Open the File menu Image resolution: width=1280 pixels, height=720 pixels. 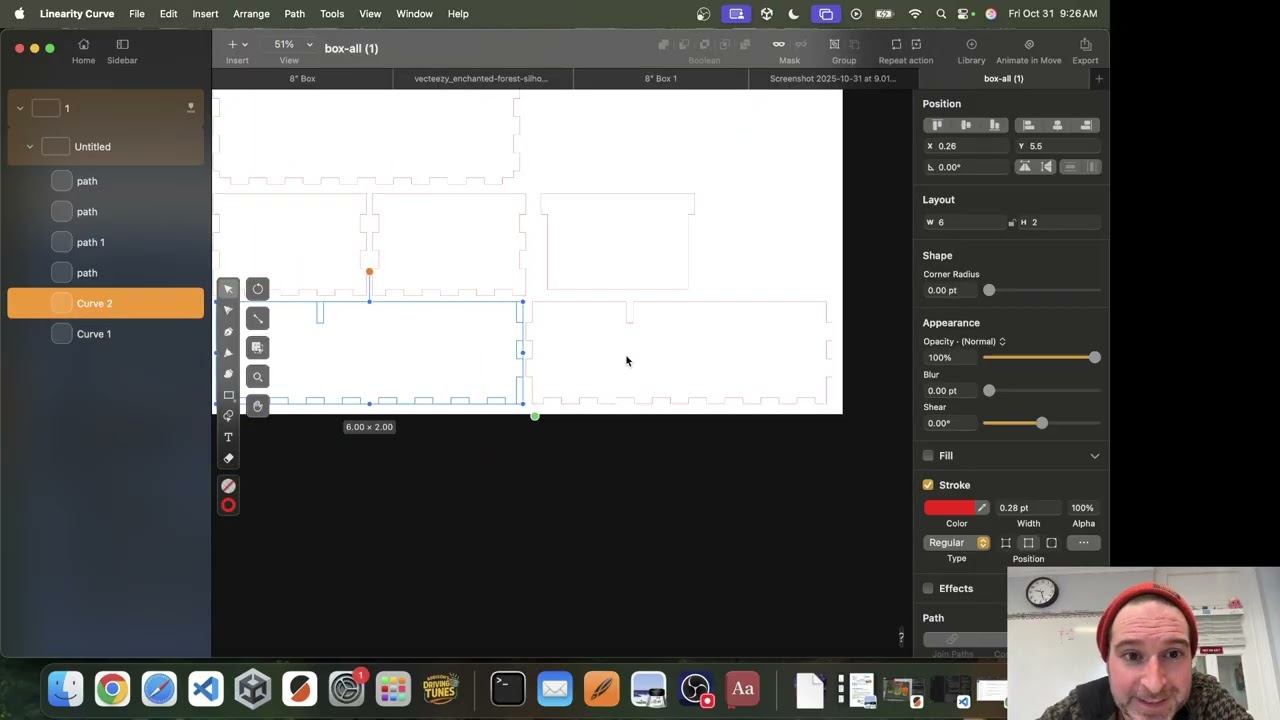137,14
